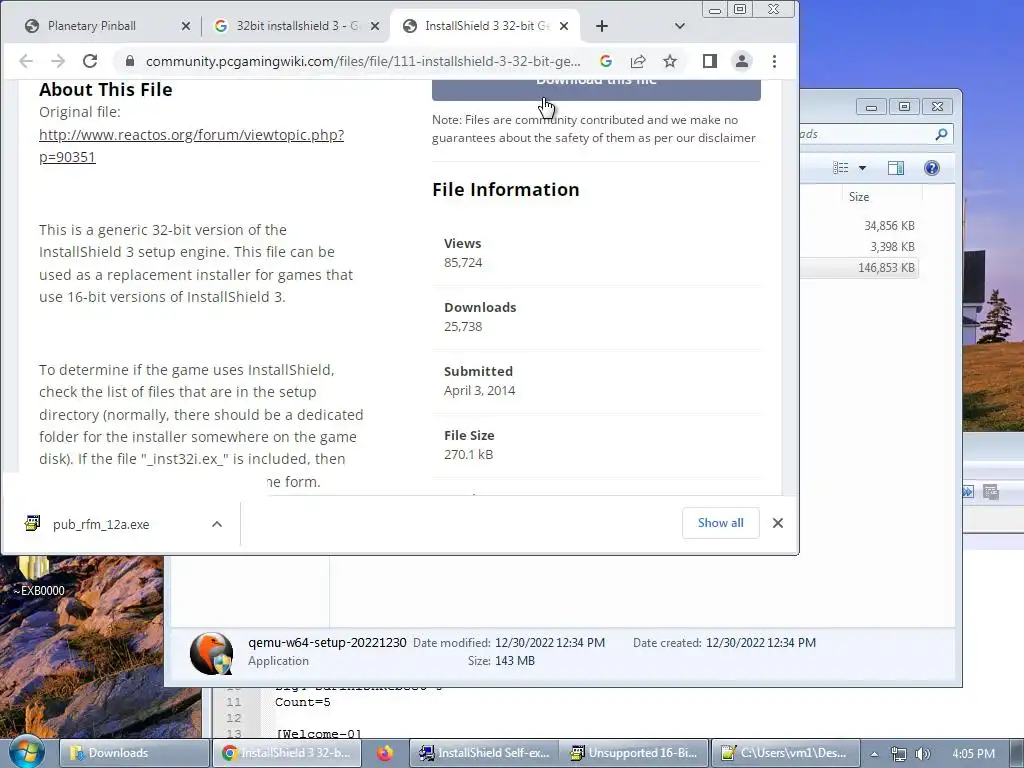Open the Chrome profile menu
Screen dimensions: 1024x768
tap(742, 61)
